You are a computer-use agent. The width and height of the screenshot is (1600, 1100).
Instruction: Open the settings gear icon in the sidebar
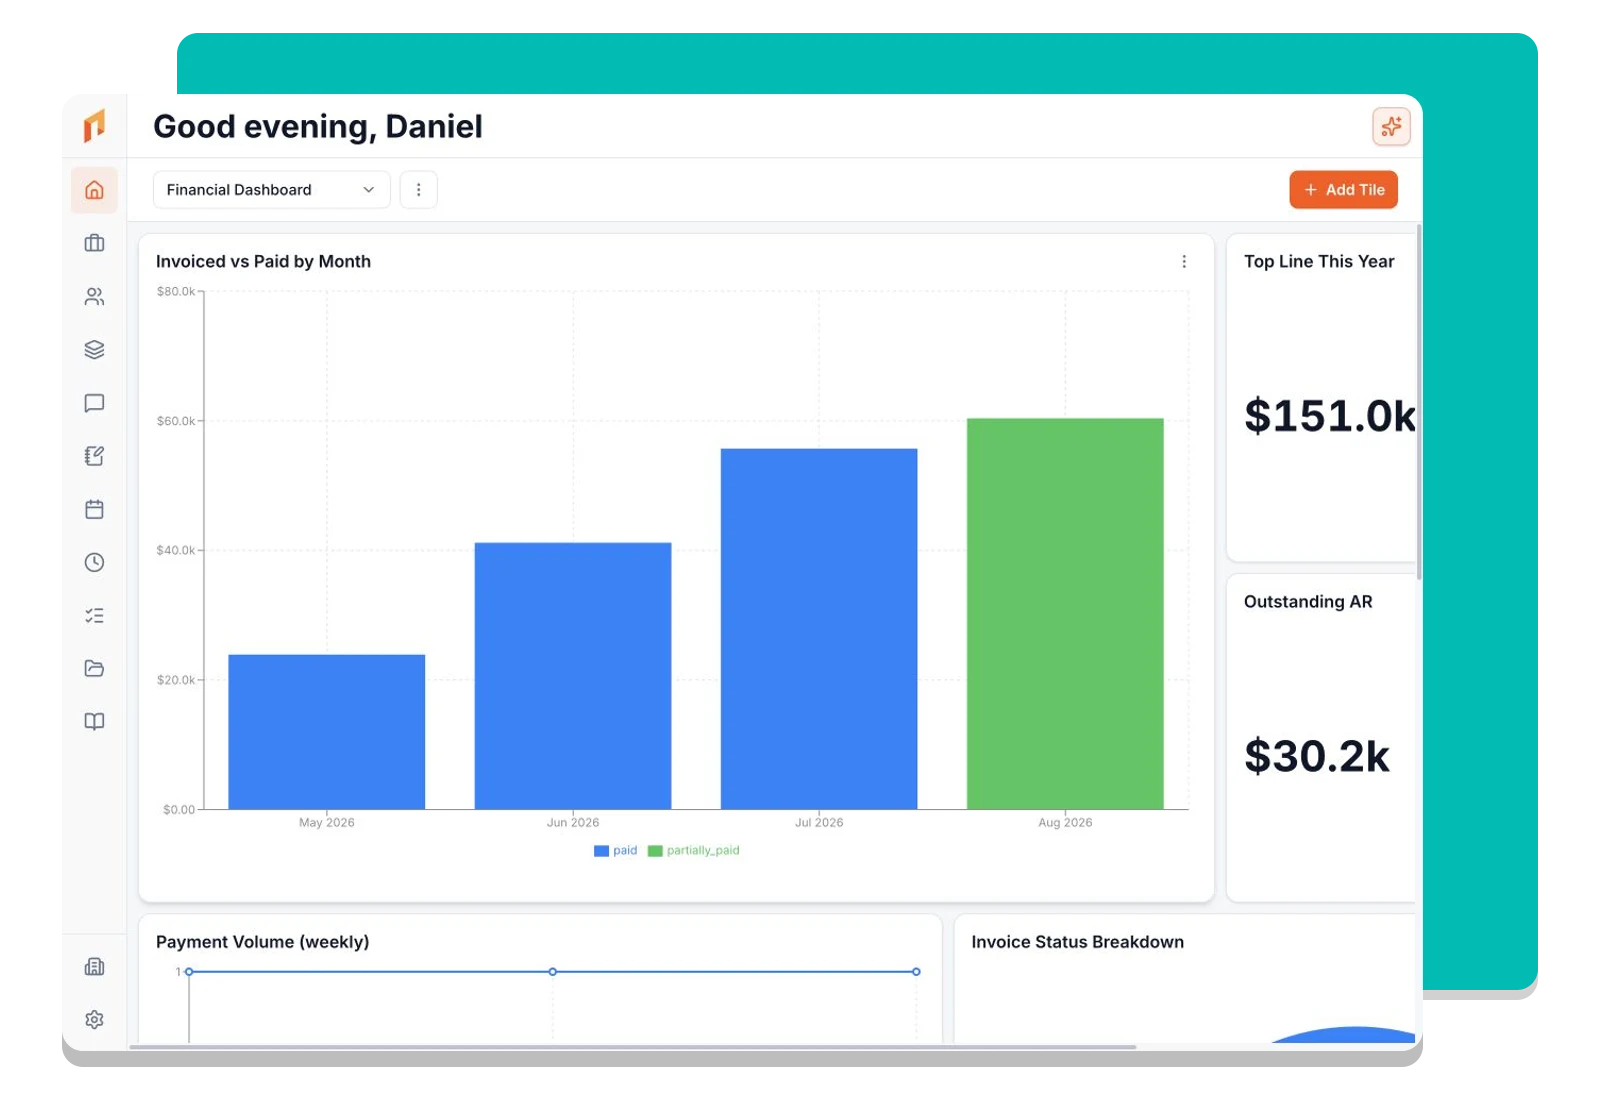[94, 1019]
